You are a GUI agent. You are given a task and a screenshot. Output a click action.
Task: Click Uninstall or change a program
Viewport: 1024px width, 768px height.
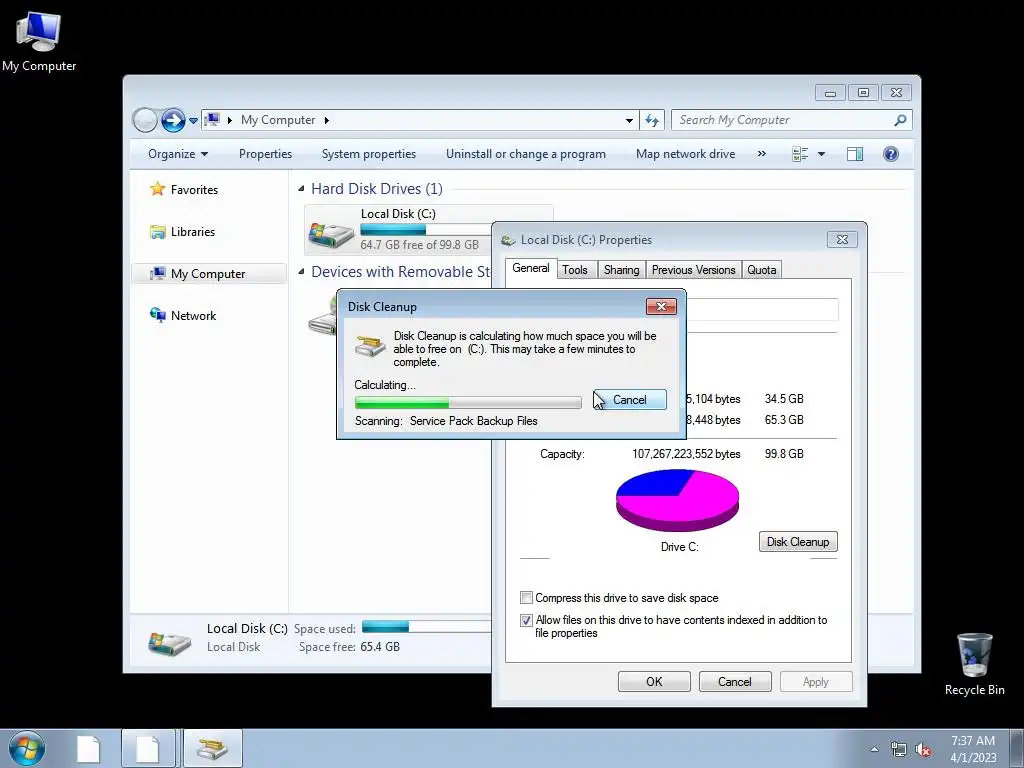[x=526, y=154]
